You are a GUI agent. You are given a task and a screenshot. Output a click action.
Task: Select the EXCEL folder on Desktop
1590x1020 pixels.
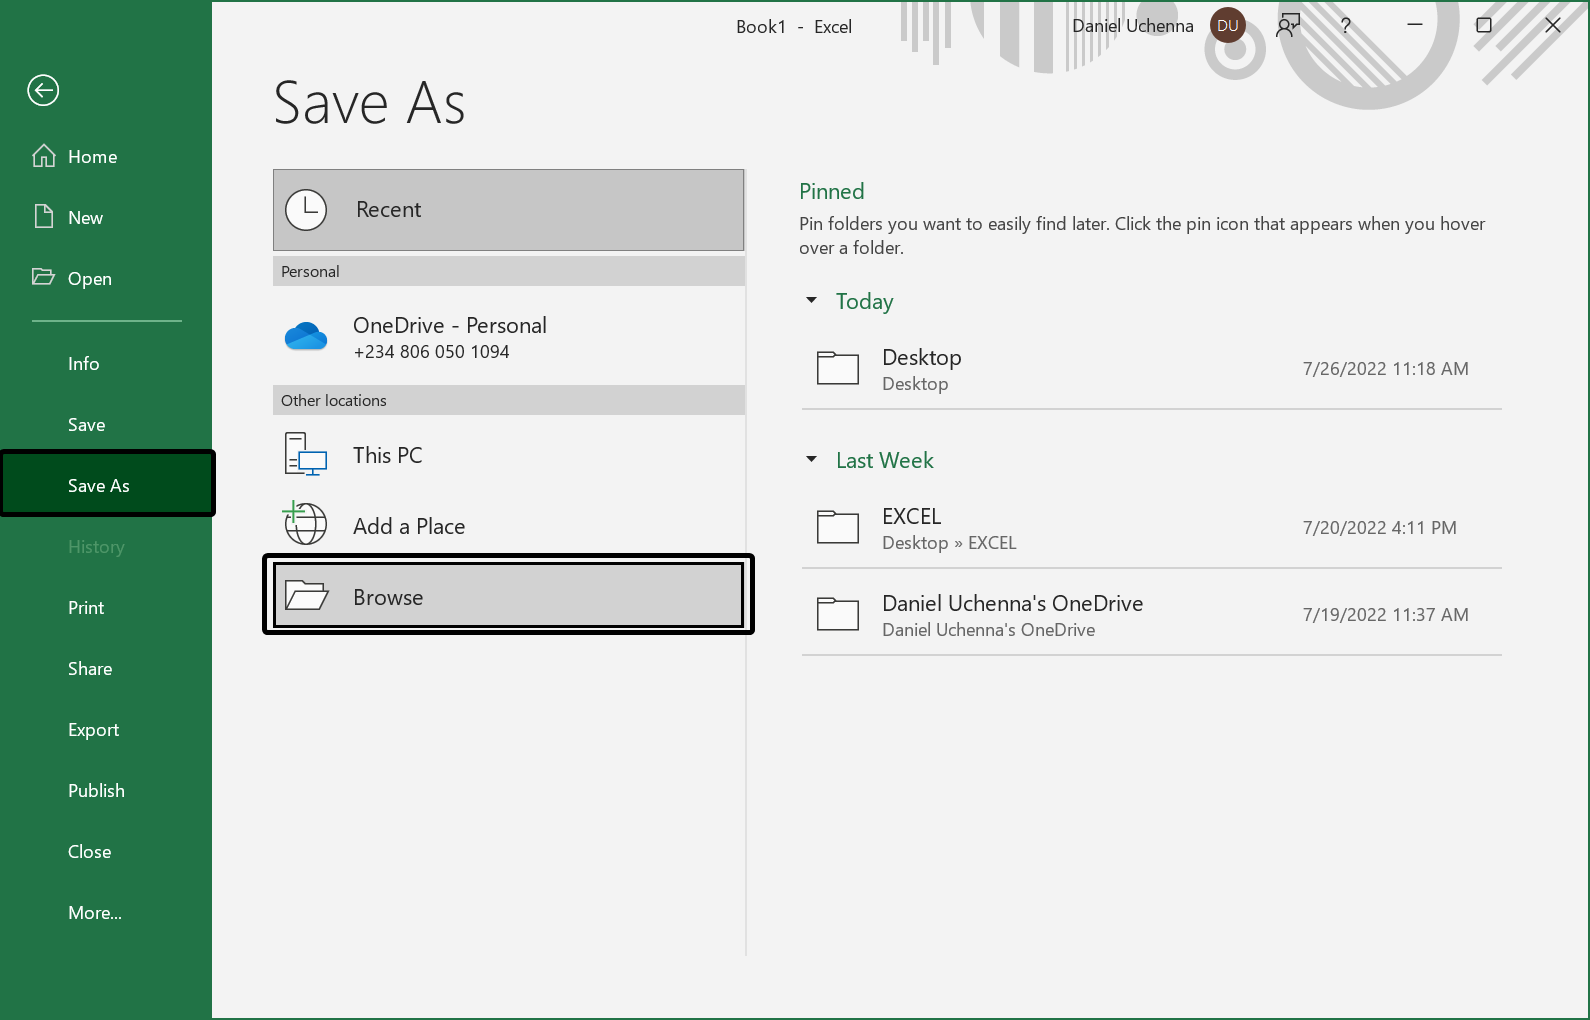[x=1150, y=528]
